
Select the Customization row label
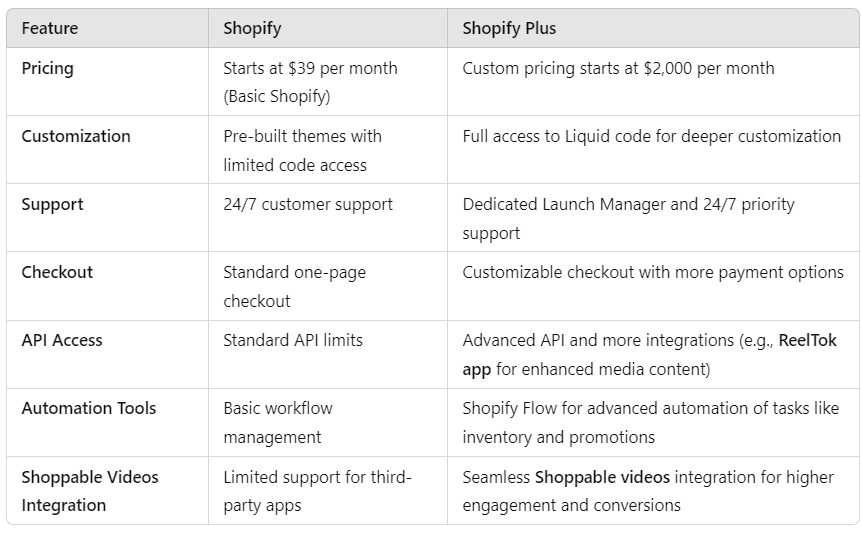[x=76, y=136]
